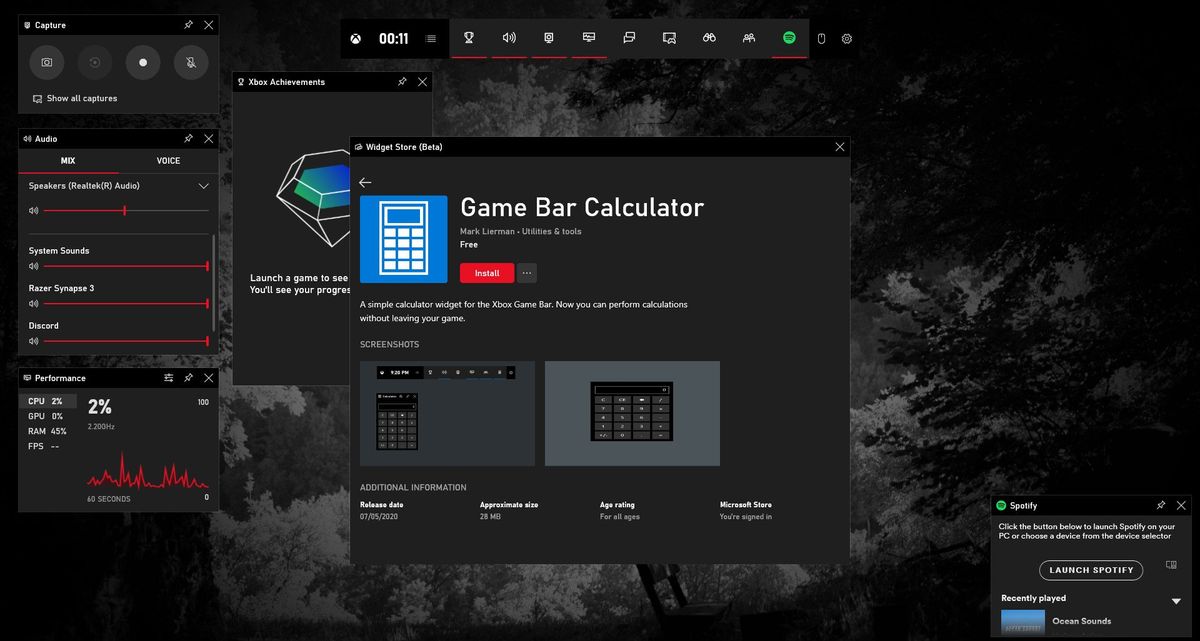Start recording with the record button
Screen dimensions: 1200x641
tap(143, 62)
